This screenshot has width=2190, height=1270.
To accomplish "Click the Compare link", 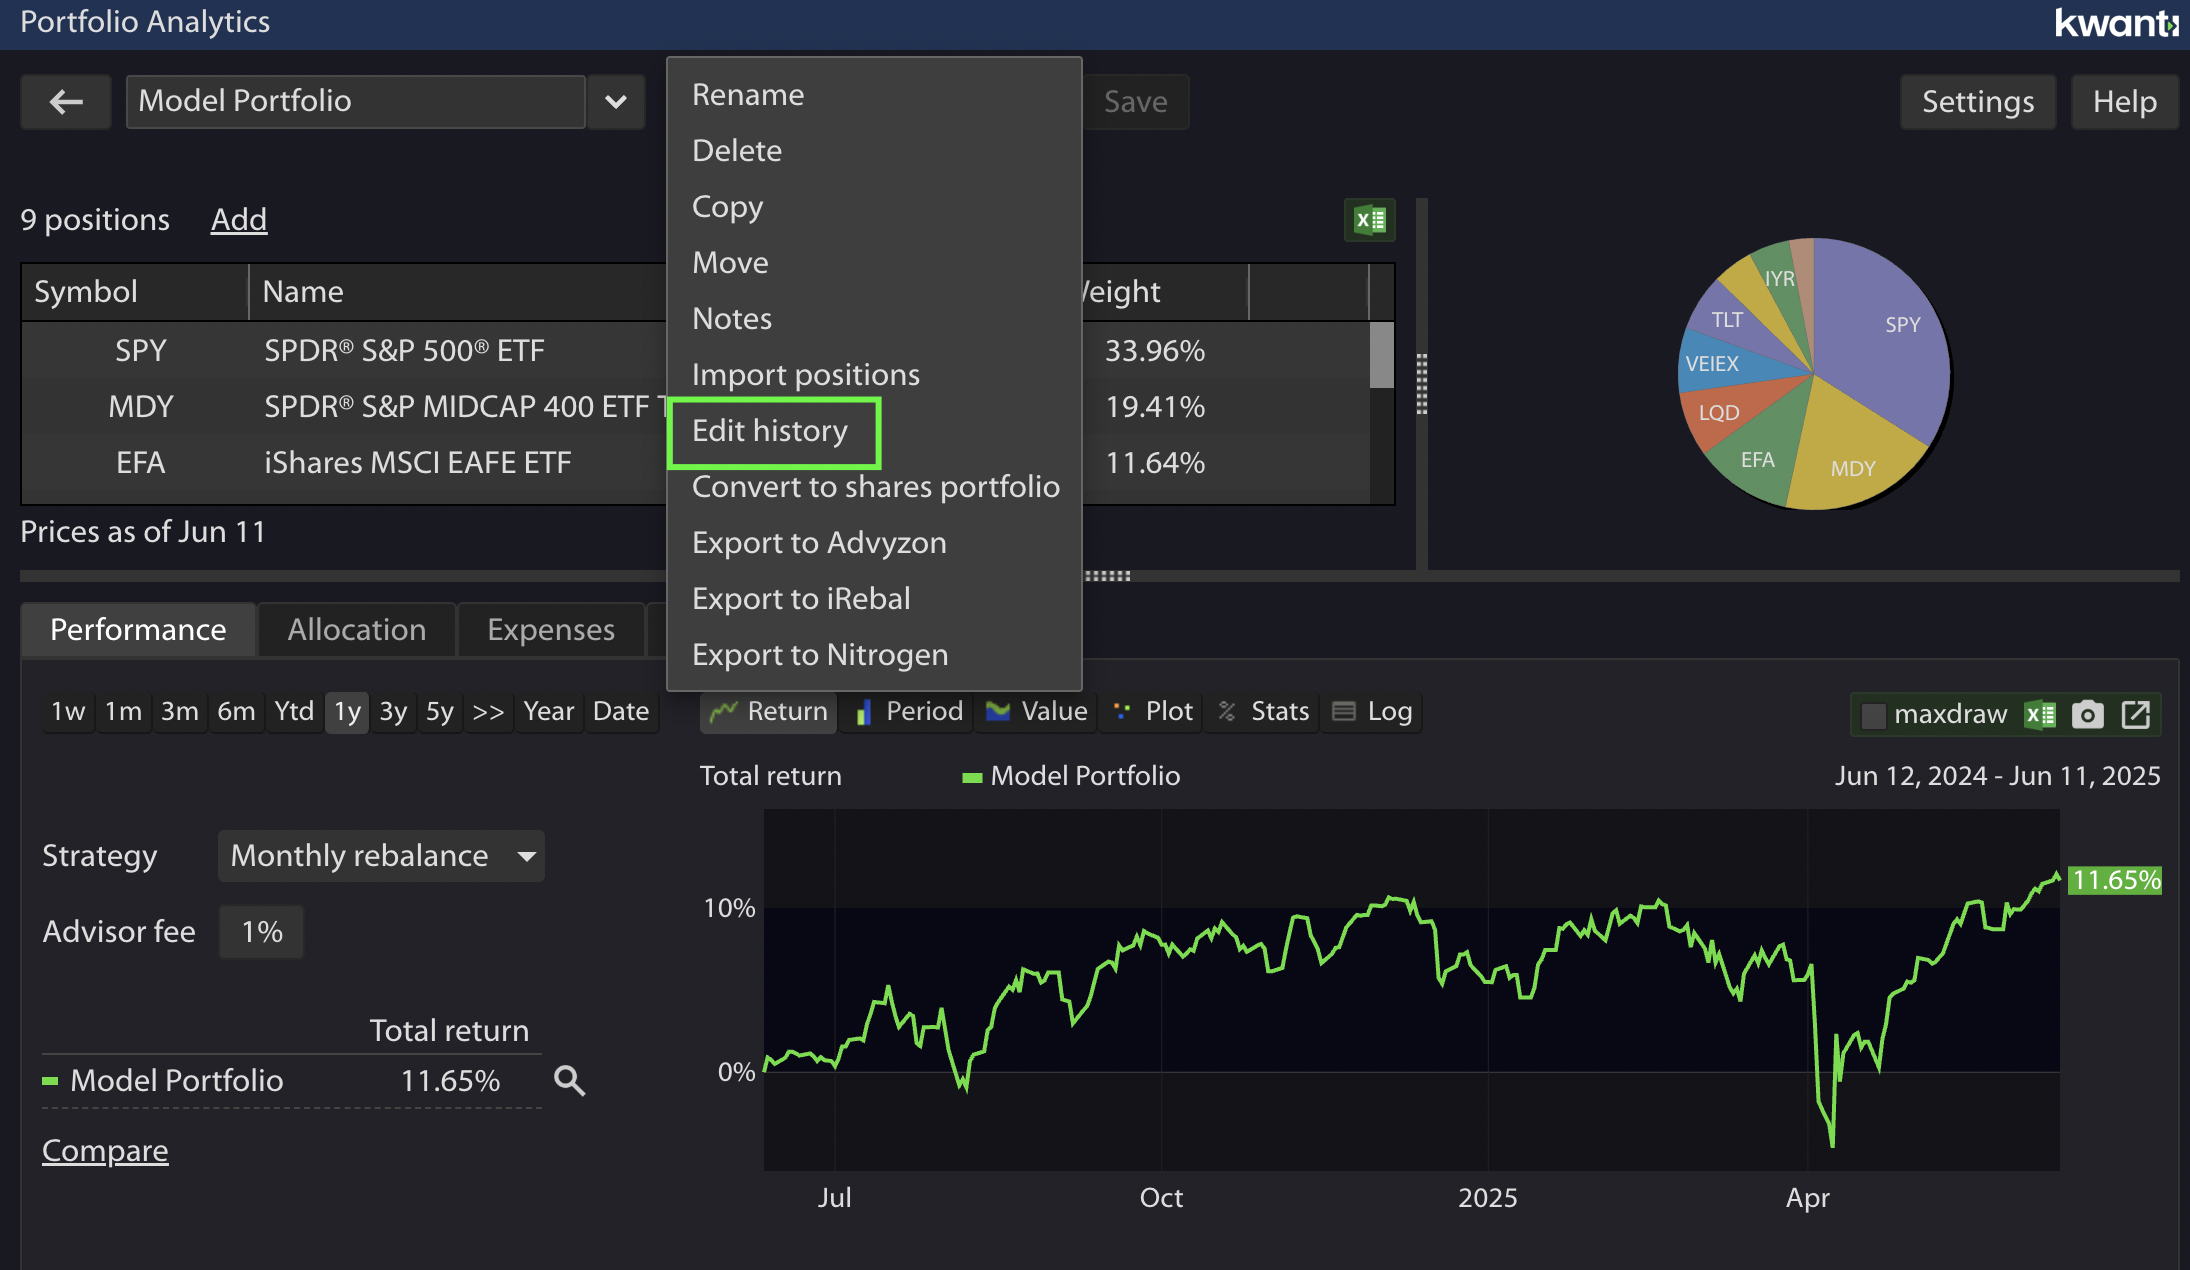I will (x=105, y=1150).
